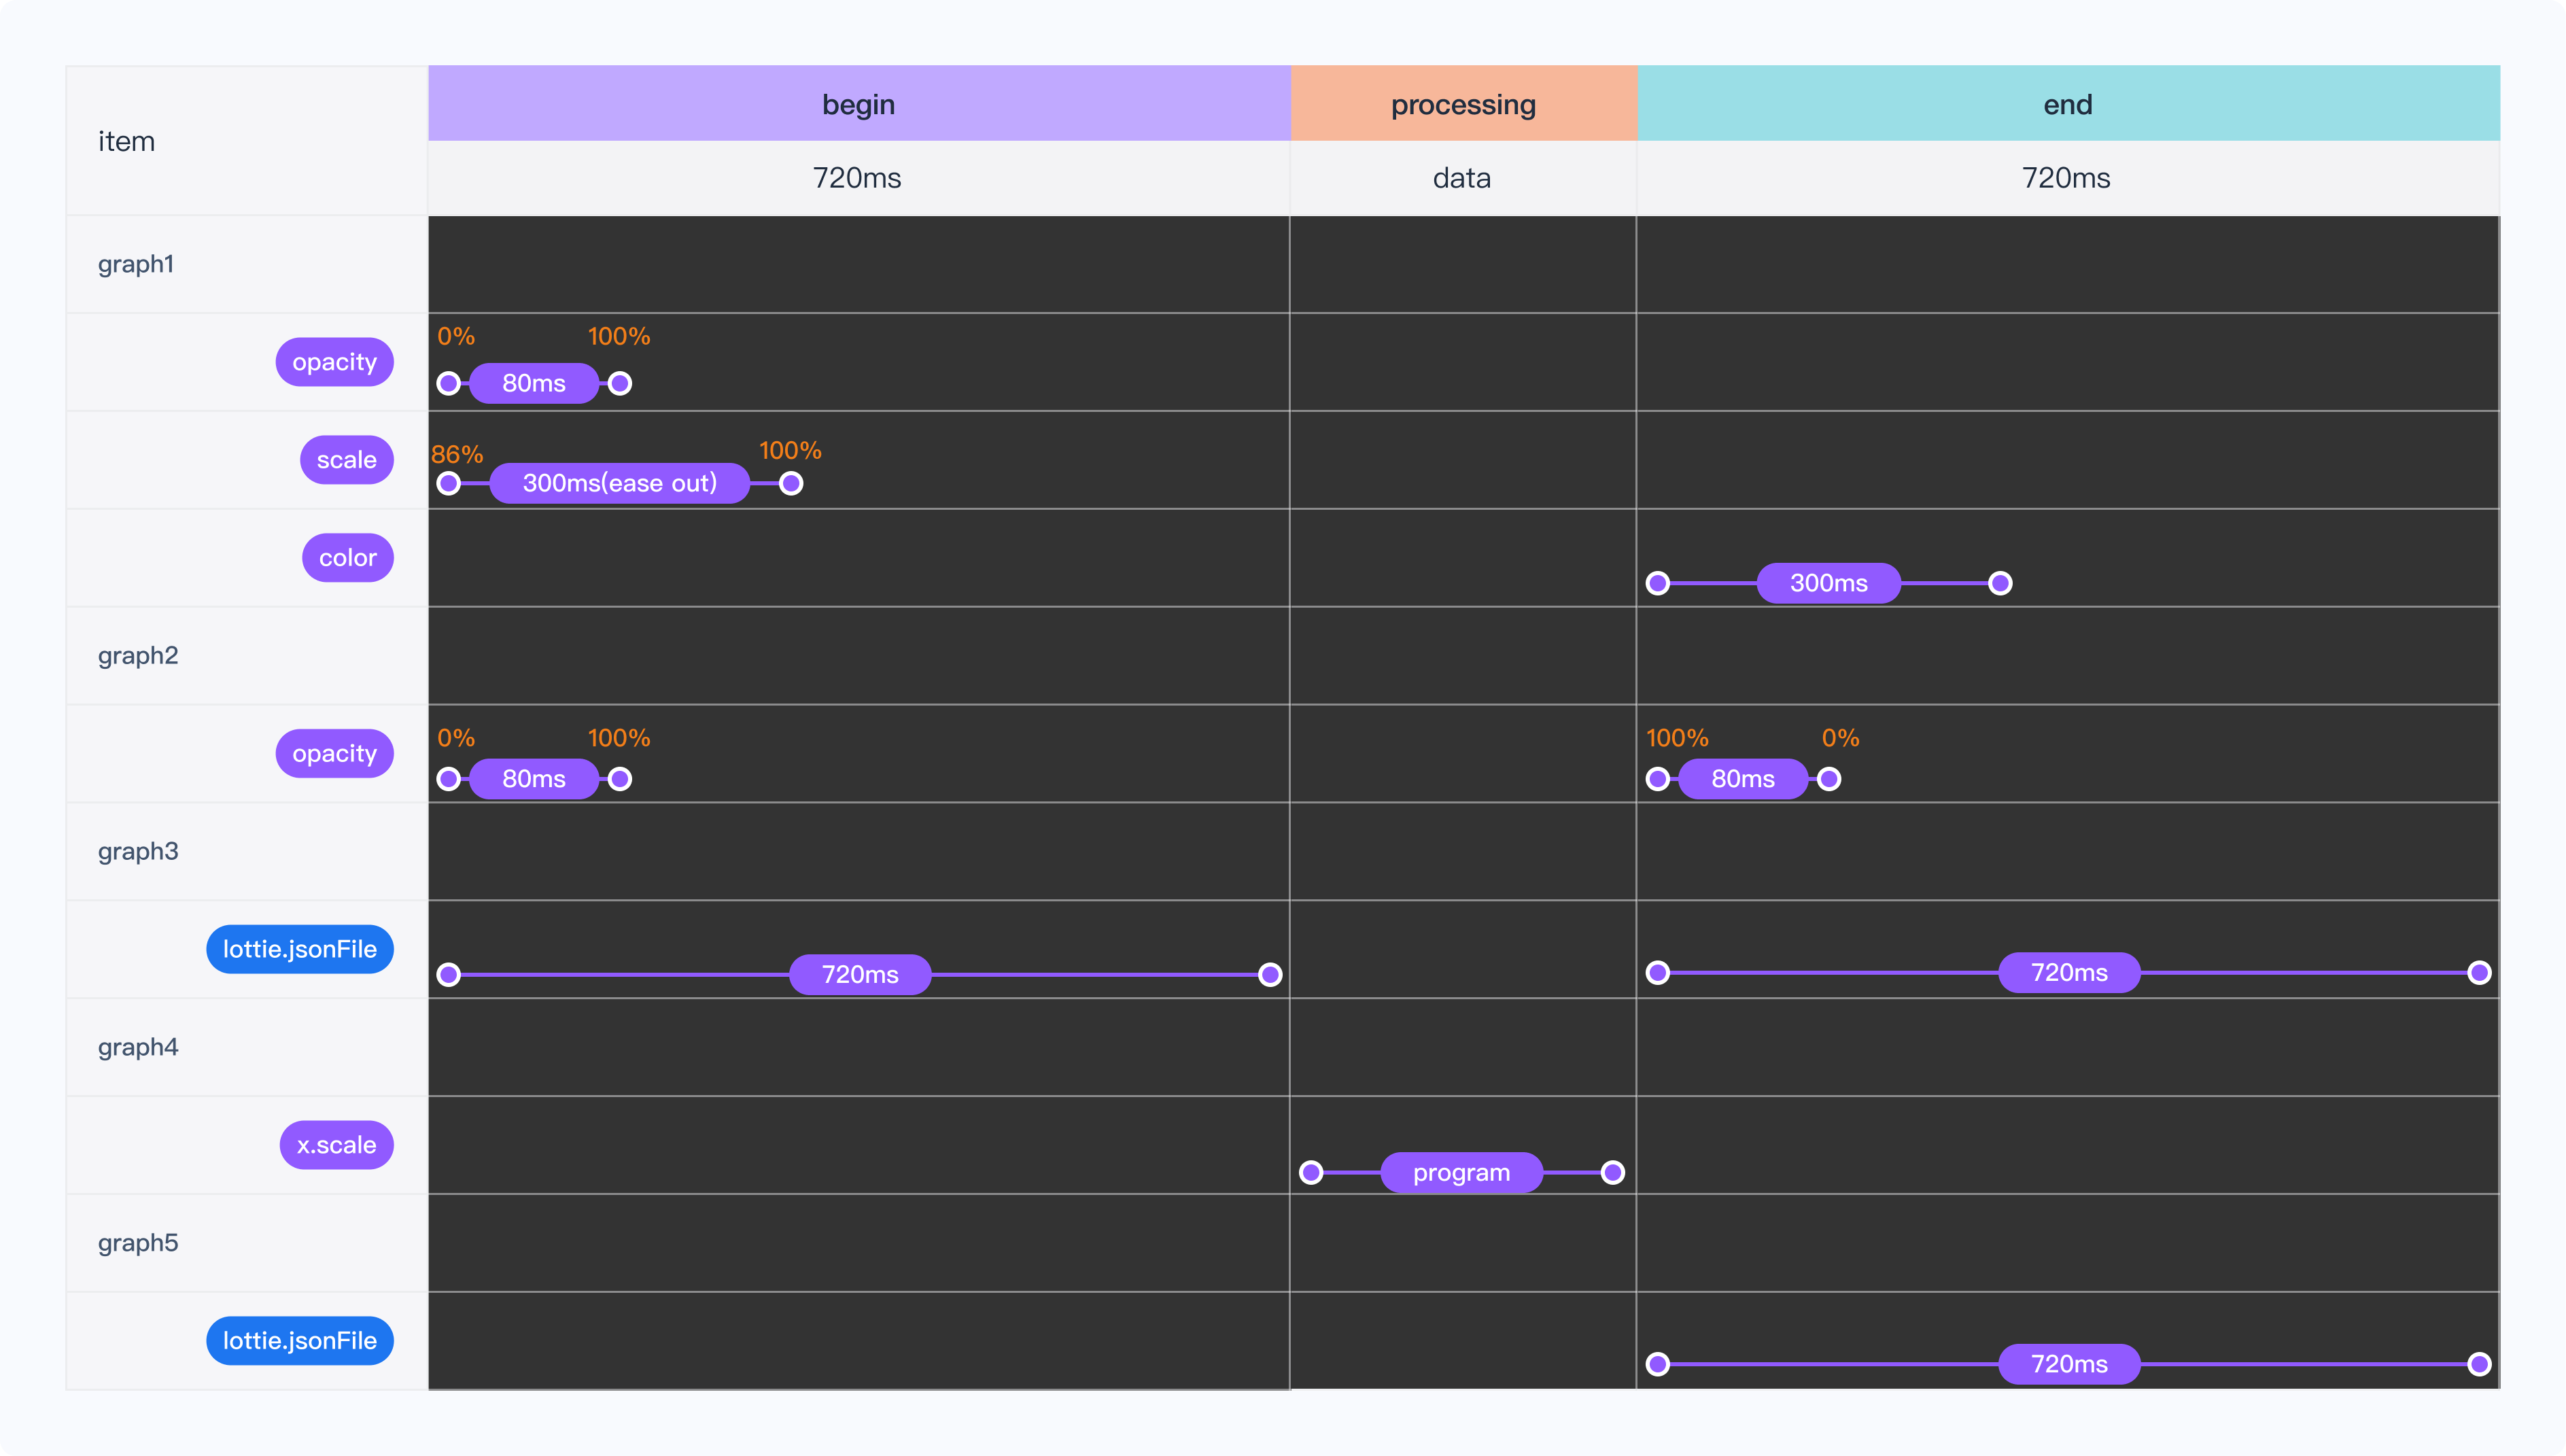Click graph5 720ms end keyframe
This screenshot has width=2566, height=1456.
pos(2479,1364)
